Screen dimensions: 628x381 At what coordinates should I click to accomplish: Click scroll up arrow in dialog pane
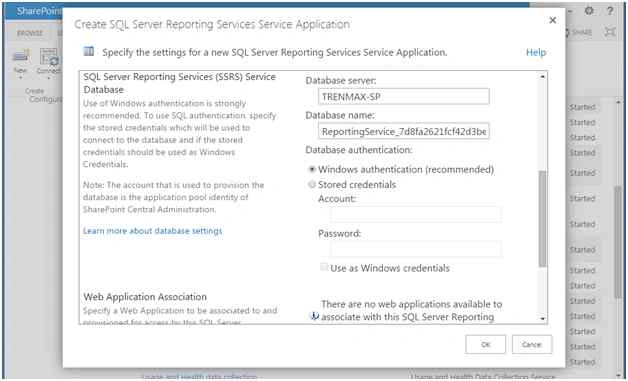tap(543, 77)
